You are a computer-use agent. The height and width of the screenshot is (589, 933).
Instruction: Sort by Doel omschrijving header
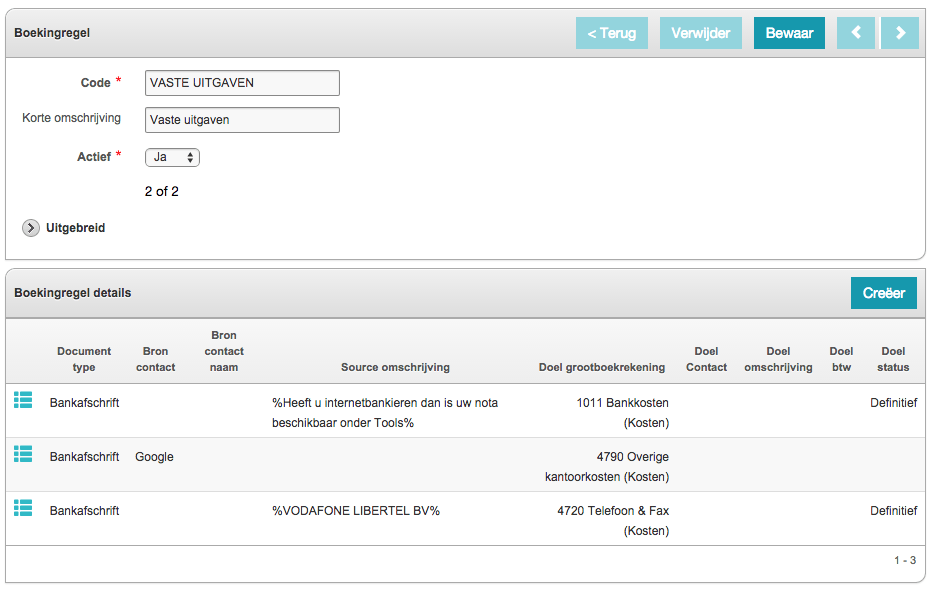[778, 359]
